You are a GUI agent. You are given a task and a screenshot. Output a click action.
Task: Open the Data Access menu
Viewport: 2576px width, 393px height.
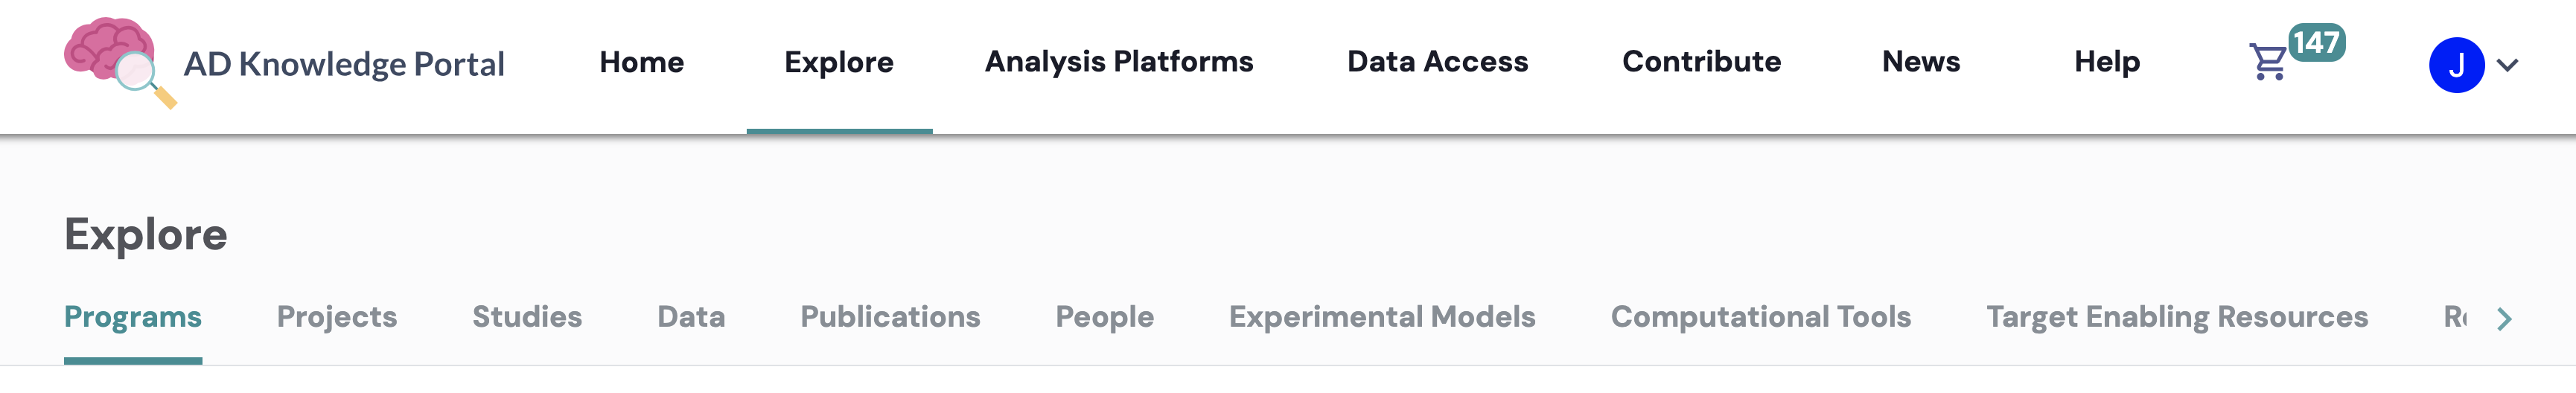(1437, 62)
